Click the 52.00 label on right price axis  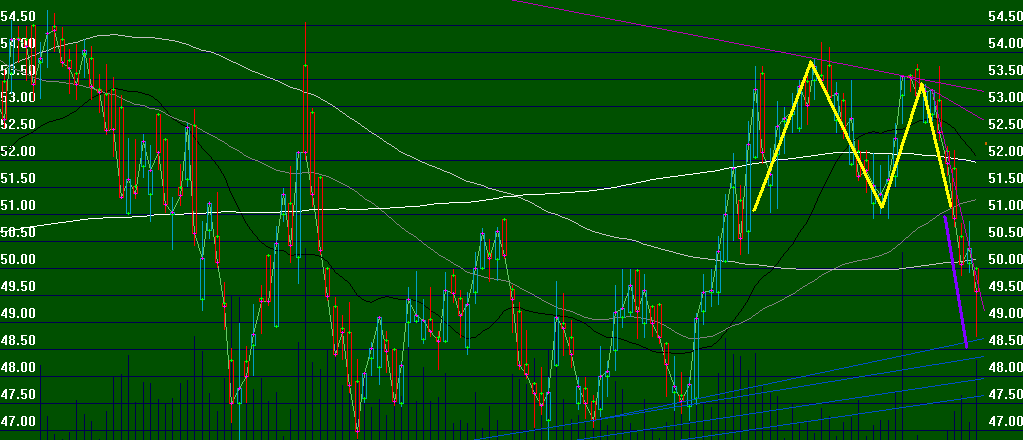1005,151
